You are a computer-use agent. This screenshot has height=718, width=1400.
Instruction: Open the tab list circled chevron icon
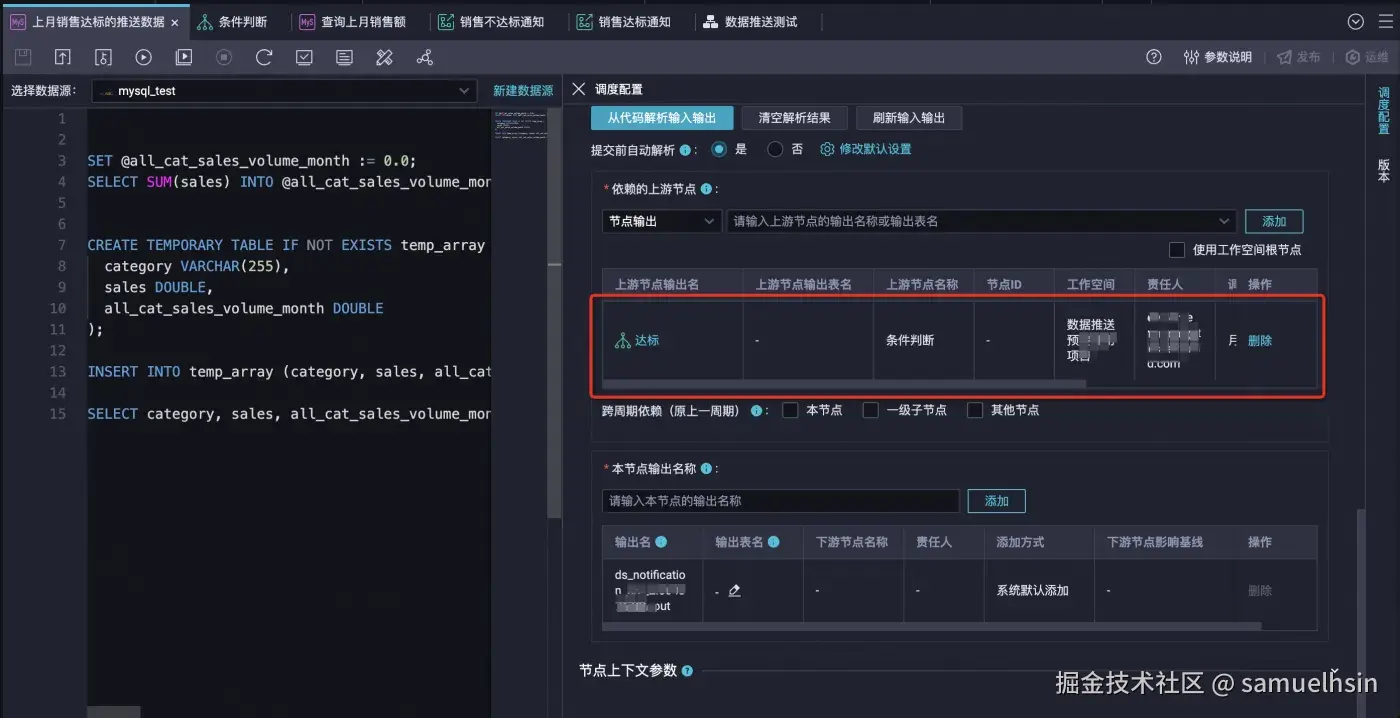1356,21
